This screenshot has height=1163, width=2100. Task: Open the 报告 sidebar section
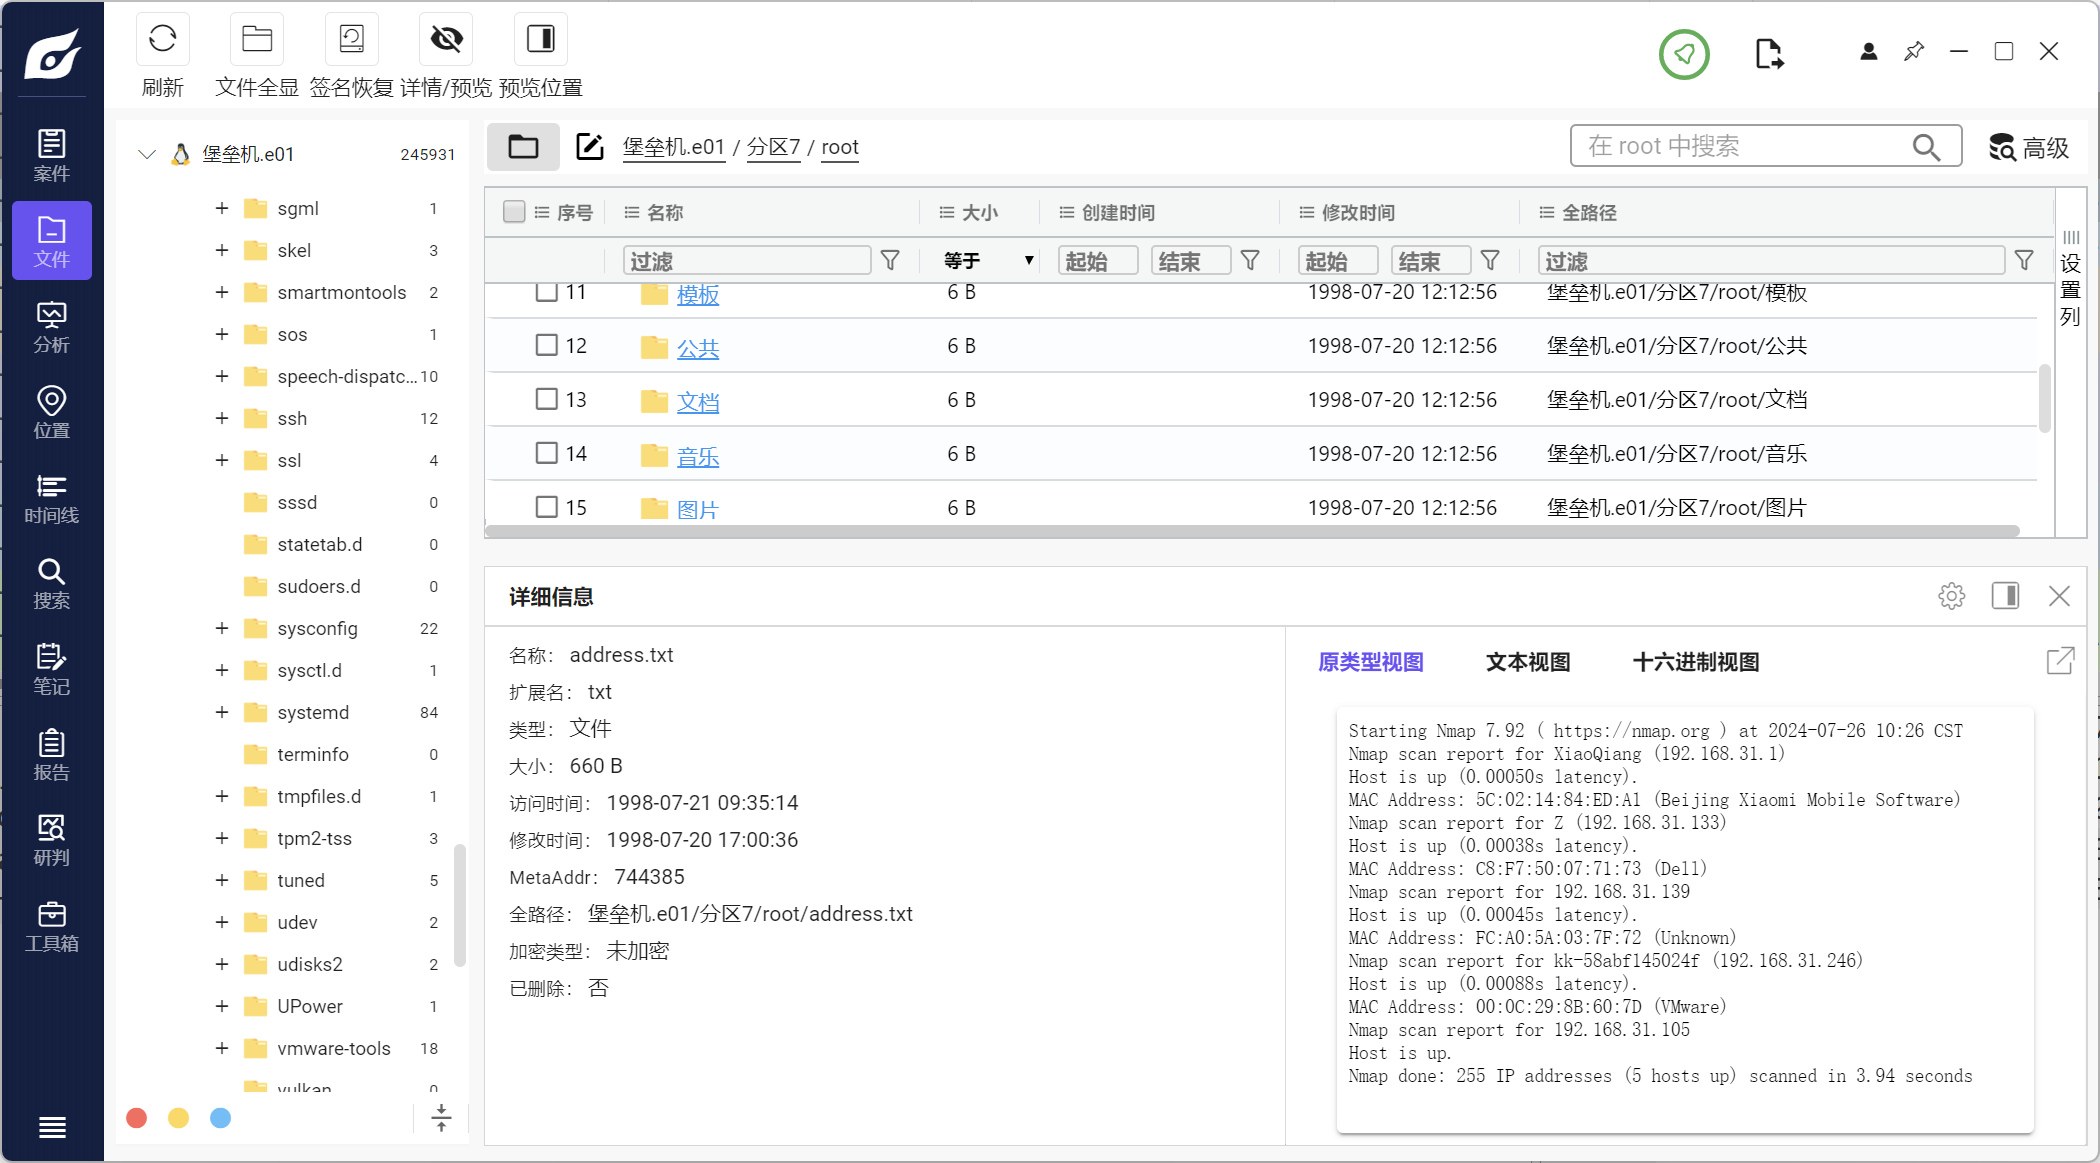pyautogui.click(x=52, y=755)
